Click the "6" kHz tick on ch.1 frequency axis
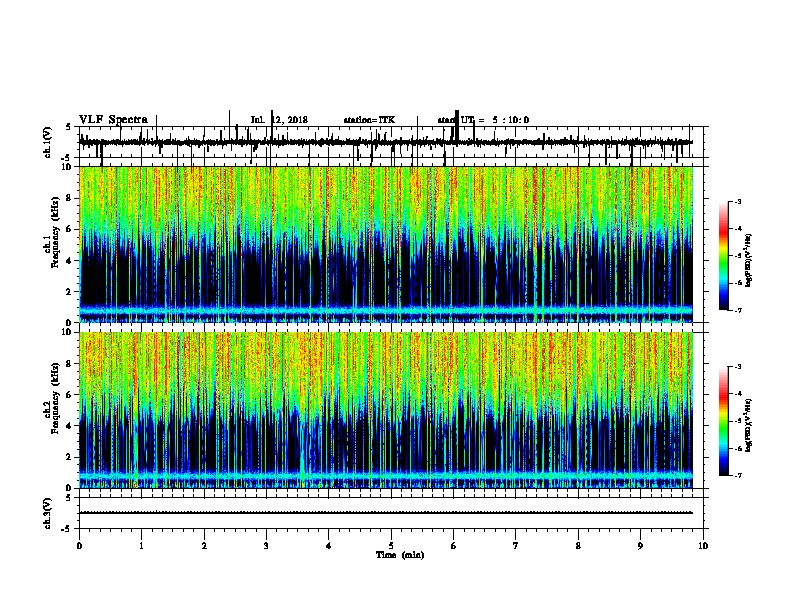This screenshot has height=612, width=792. (x=69, y=229)
